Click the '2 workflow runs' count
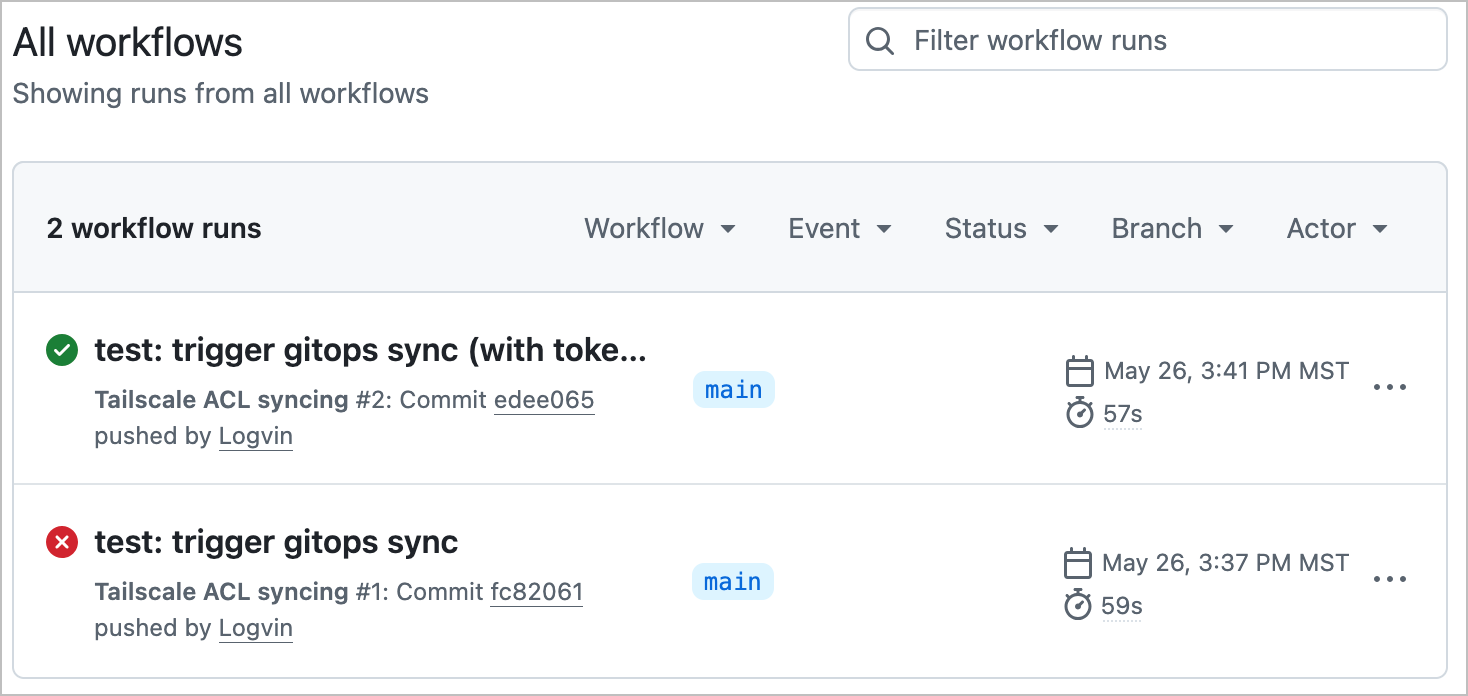The image size is (1468, 696). (x=154, y=228)
